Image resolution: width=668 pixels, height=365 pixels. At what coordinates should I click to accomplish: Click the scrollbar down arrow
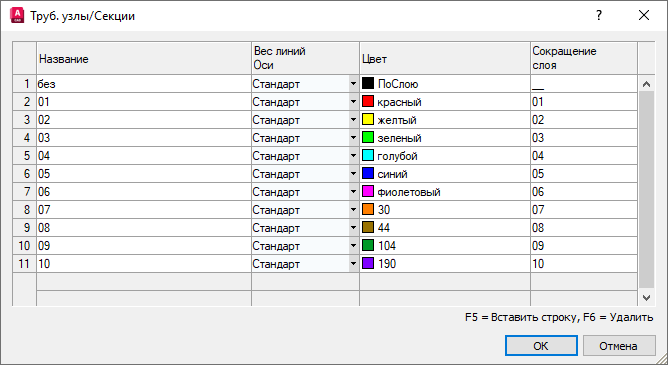coord(646,298)
